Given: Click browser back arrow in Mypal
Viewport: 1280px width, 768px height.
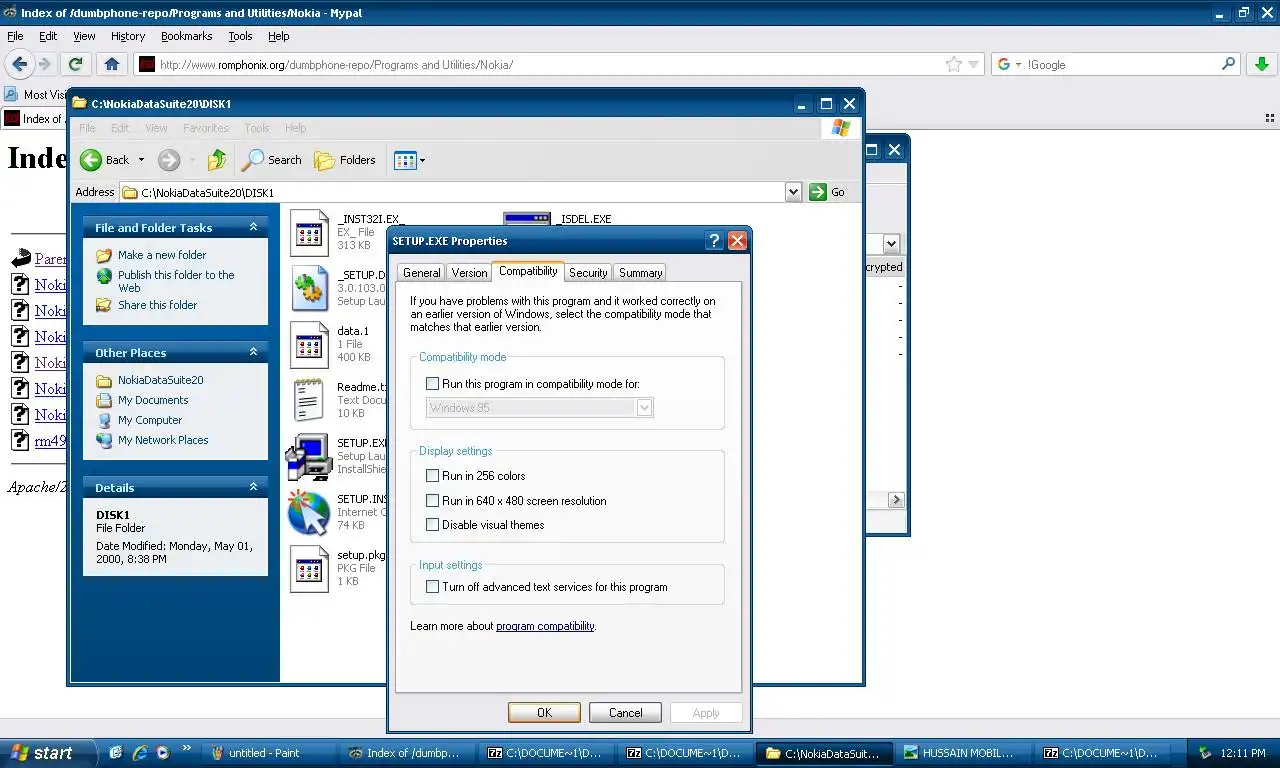Looking at the screenshot, I should point(20,64).
